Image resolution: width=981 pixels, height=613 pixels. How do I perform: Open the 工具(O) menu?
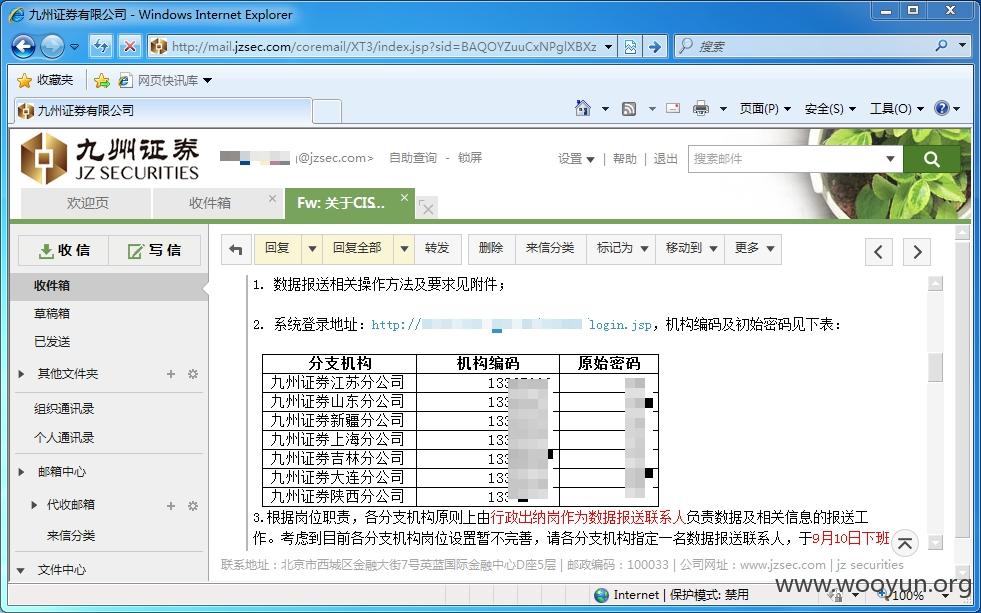pos(897,109)
